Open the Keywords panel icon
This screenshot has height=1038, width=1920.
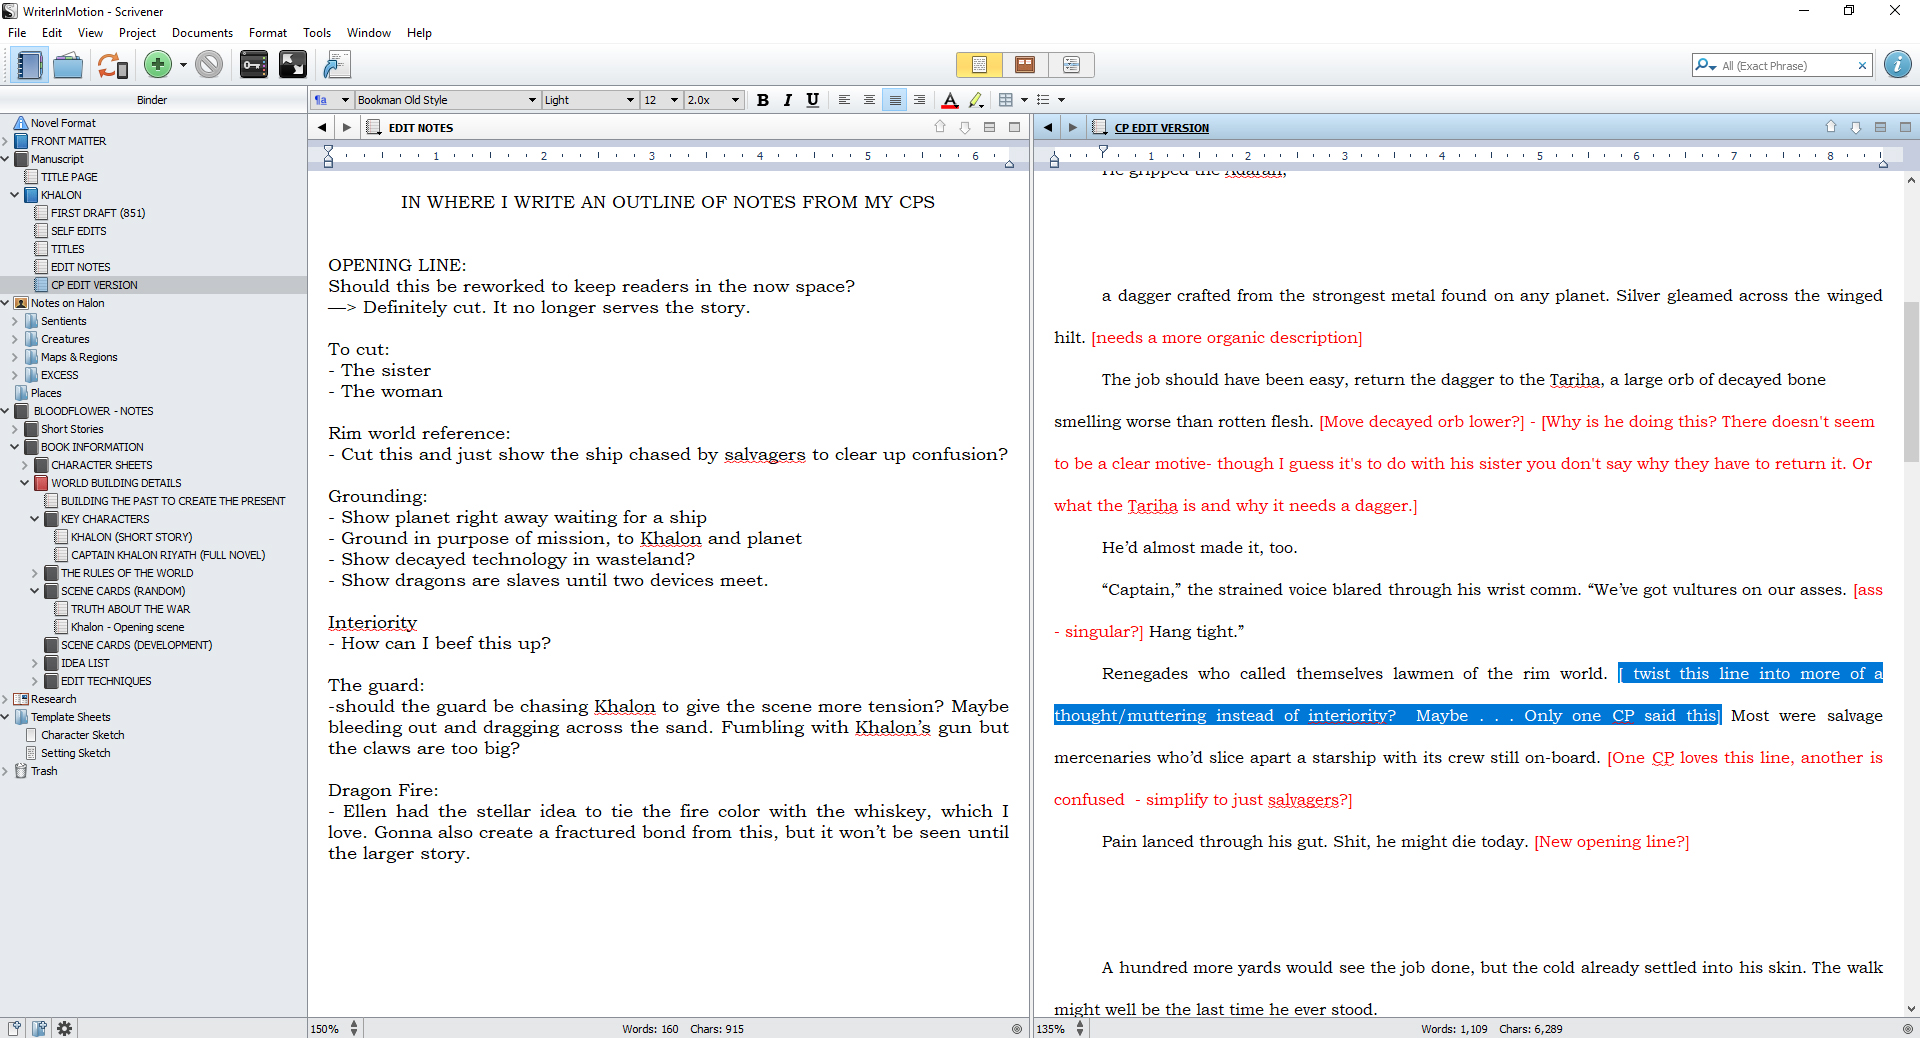coord(253,66)
